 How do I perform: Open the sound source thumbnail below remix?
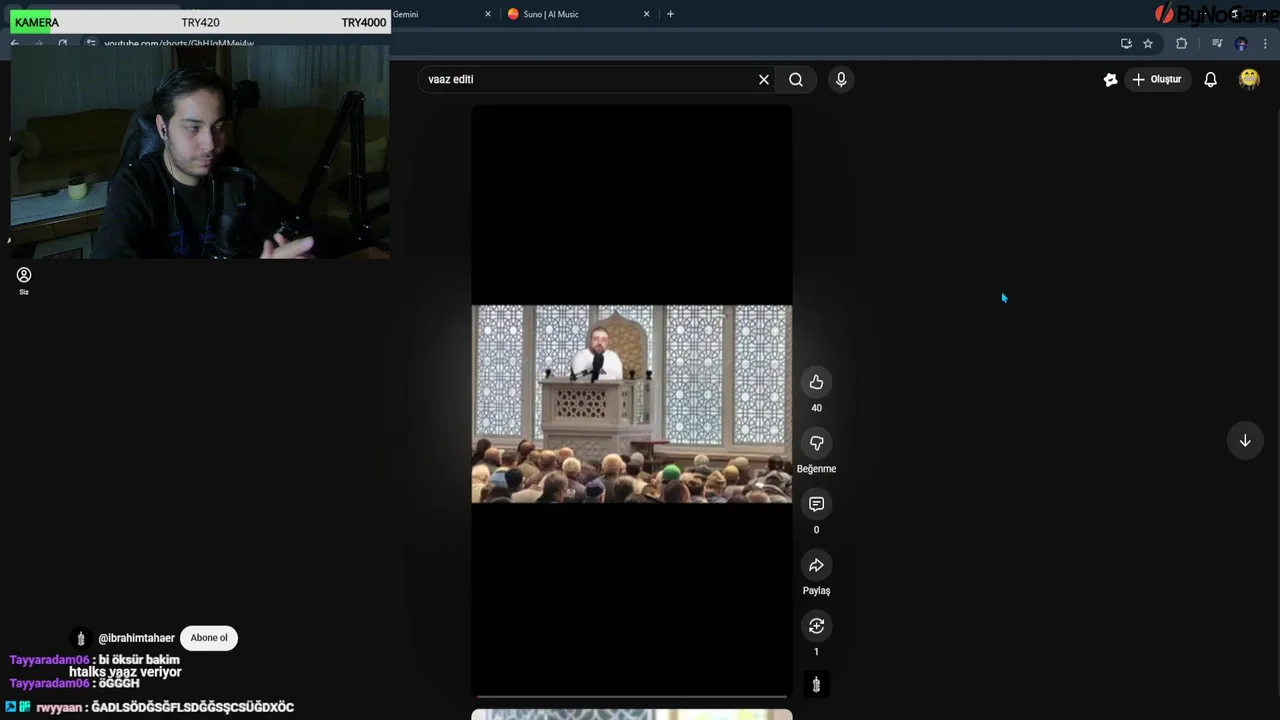[816, 685]
